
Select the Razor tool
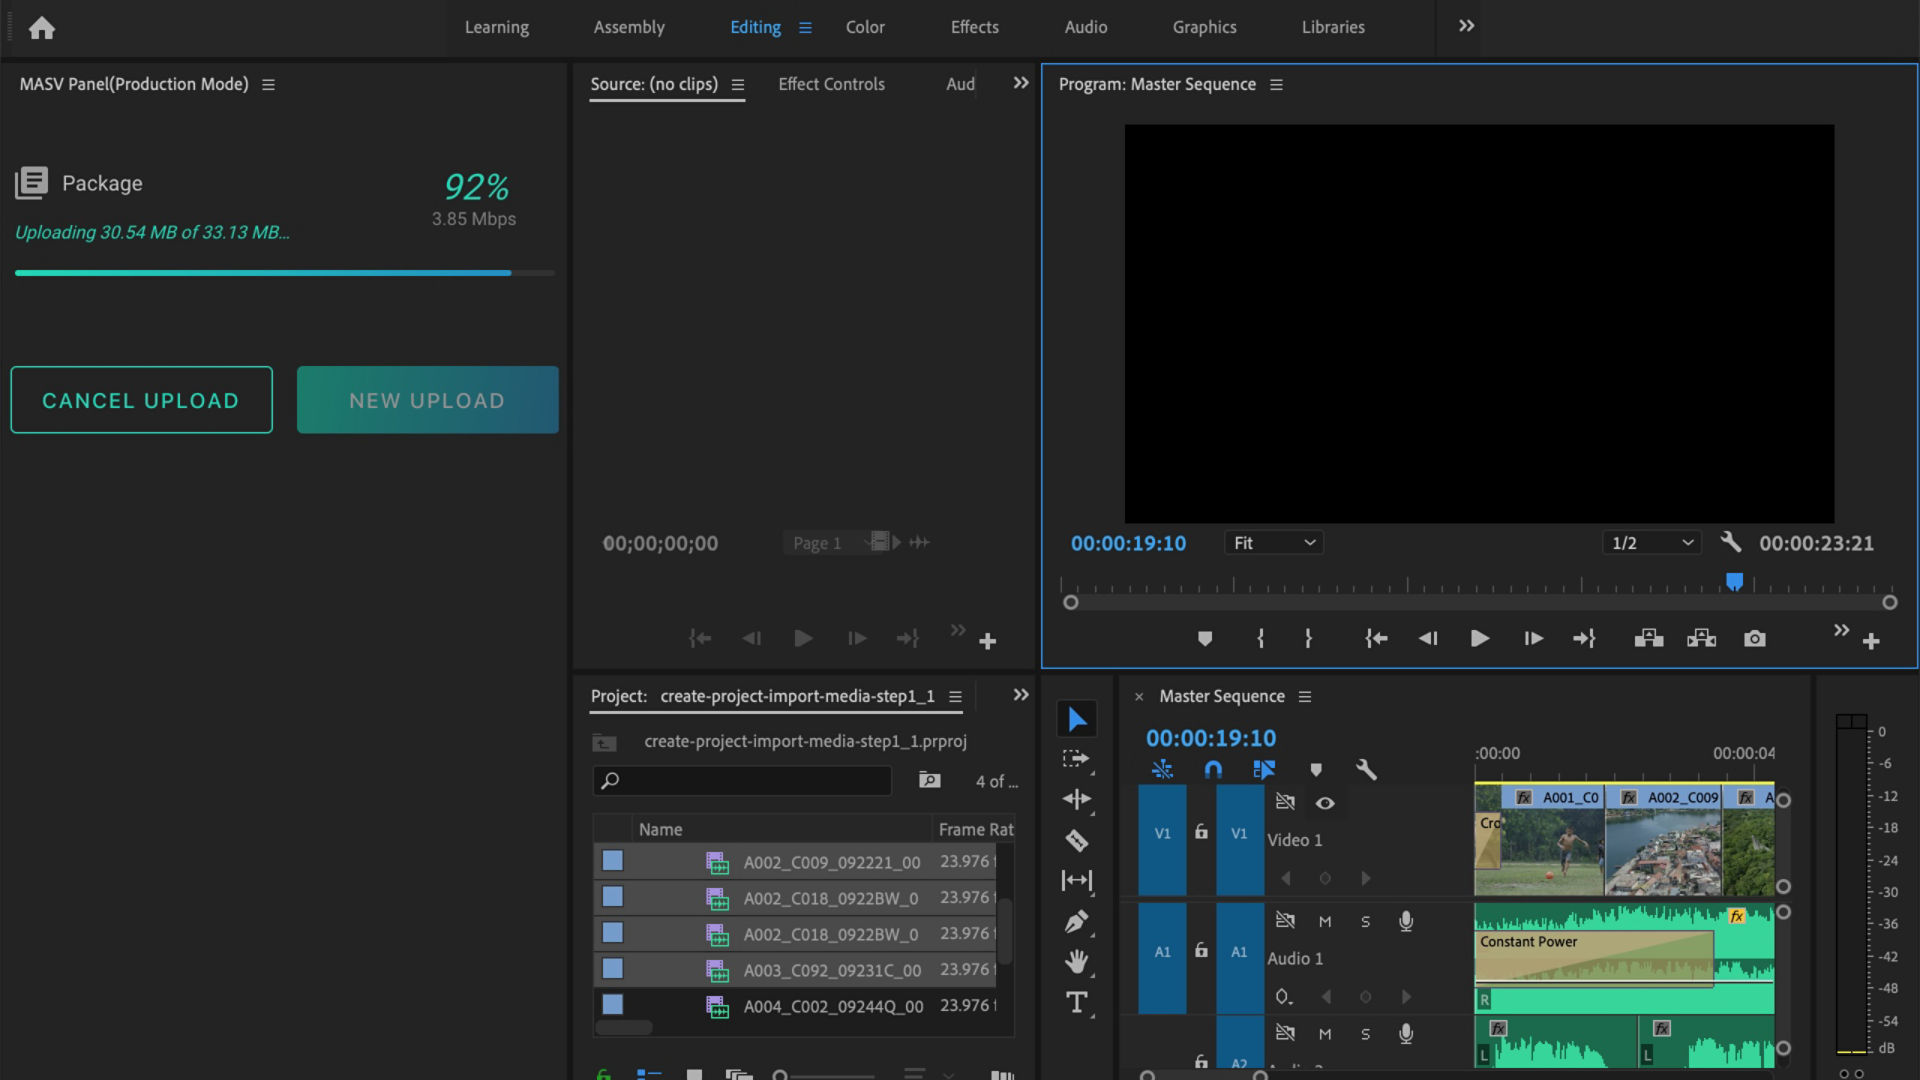(1077, 840)
